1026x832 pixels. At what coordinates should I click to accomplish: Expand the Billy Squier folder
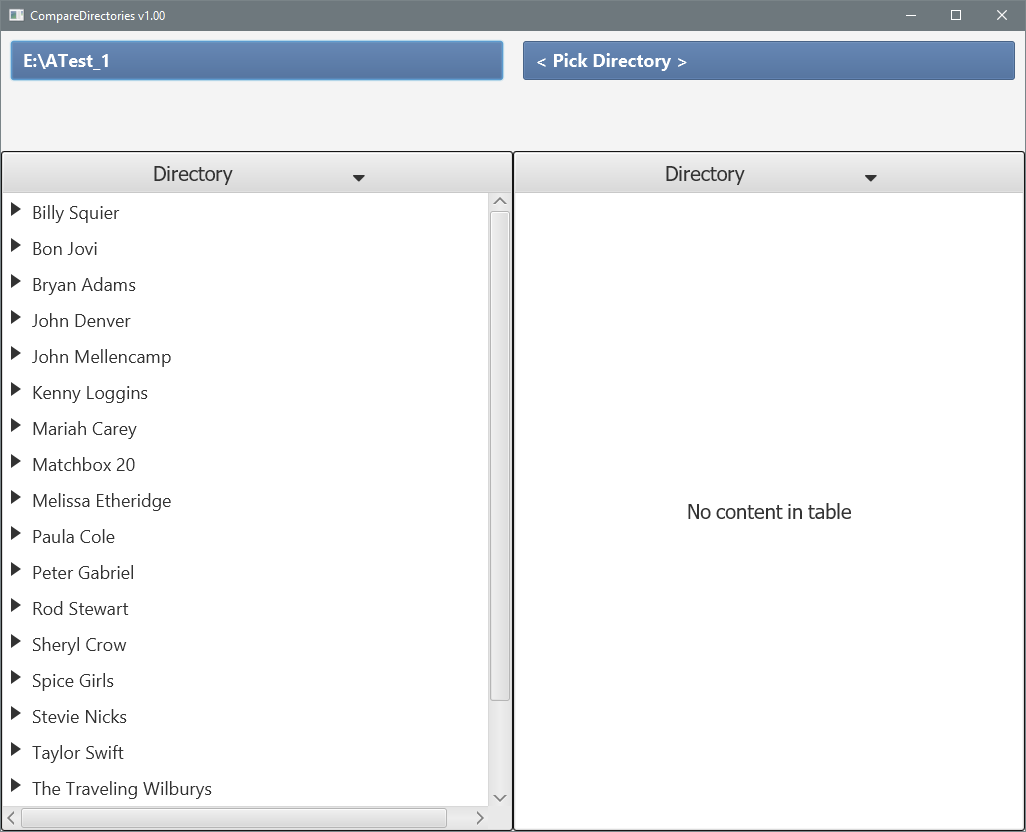[x=16, y=210]
